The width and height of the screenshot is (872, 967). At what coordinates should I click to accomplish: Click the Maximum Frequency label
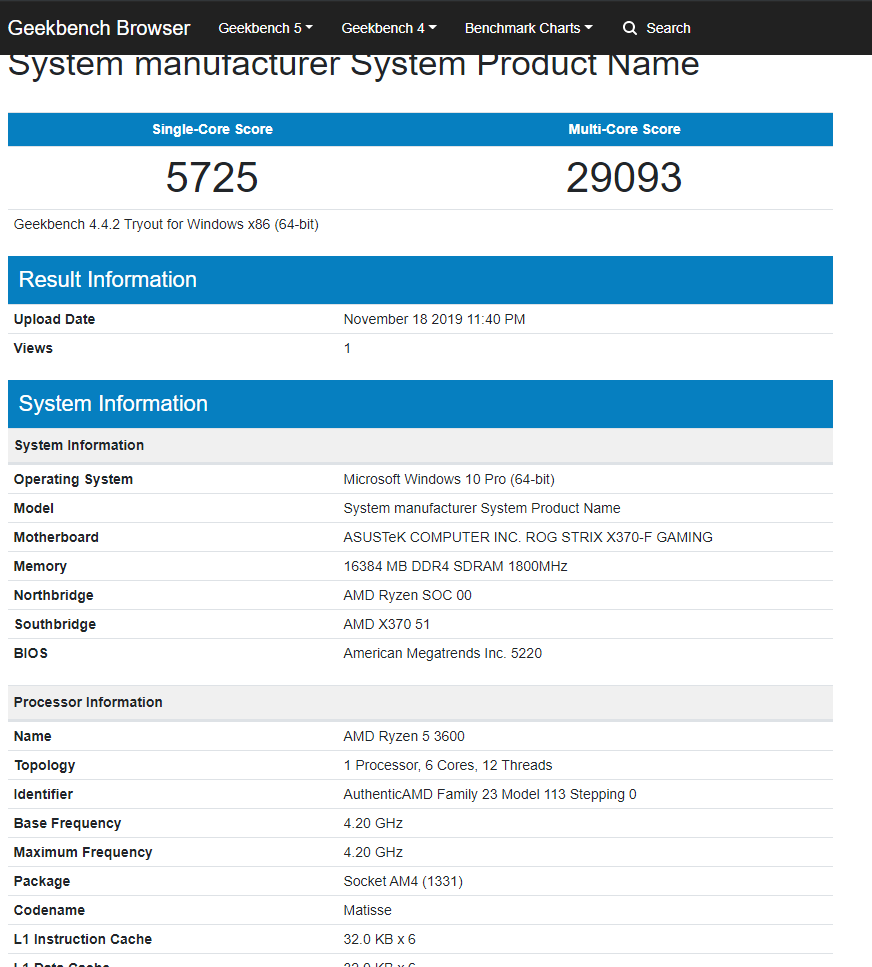pyautogui.click(x=83, y=852)
